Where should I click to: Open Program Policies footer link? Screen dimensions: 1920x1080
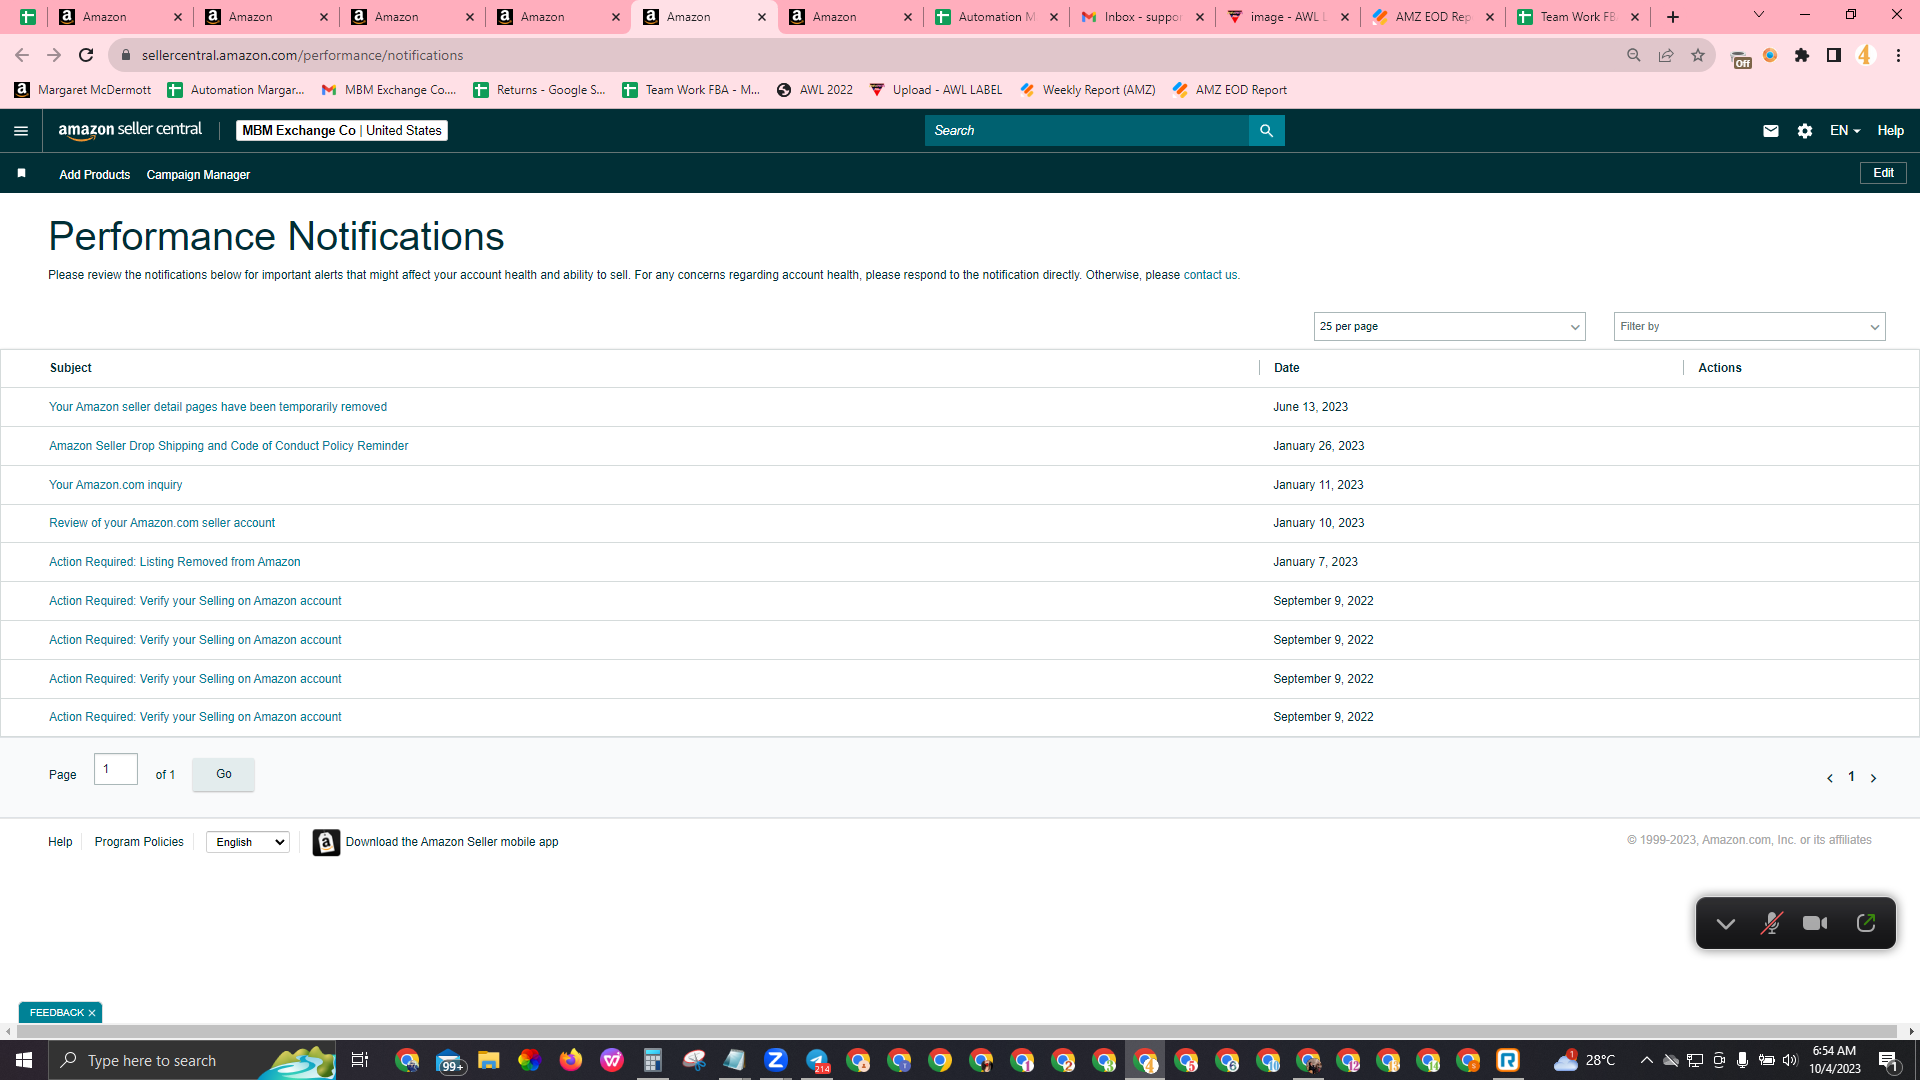point(139,842)
